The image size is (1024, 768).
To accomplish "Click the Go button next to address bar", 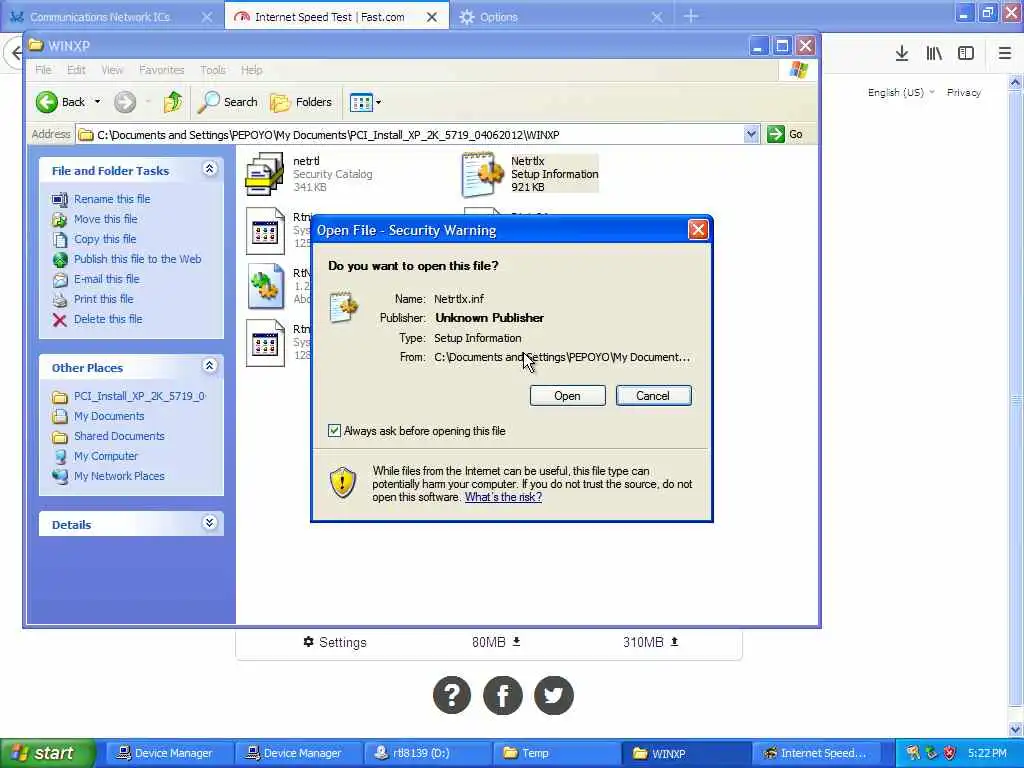I will point(785,135).
